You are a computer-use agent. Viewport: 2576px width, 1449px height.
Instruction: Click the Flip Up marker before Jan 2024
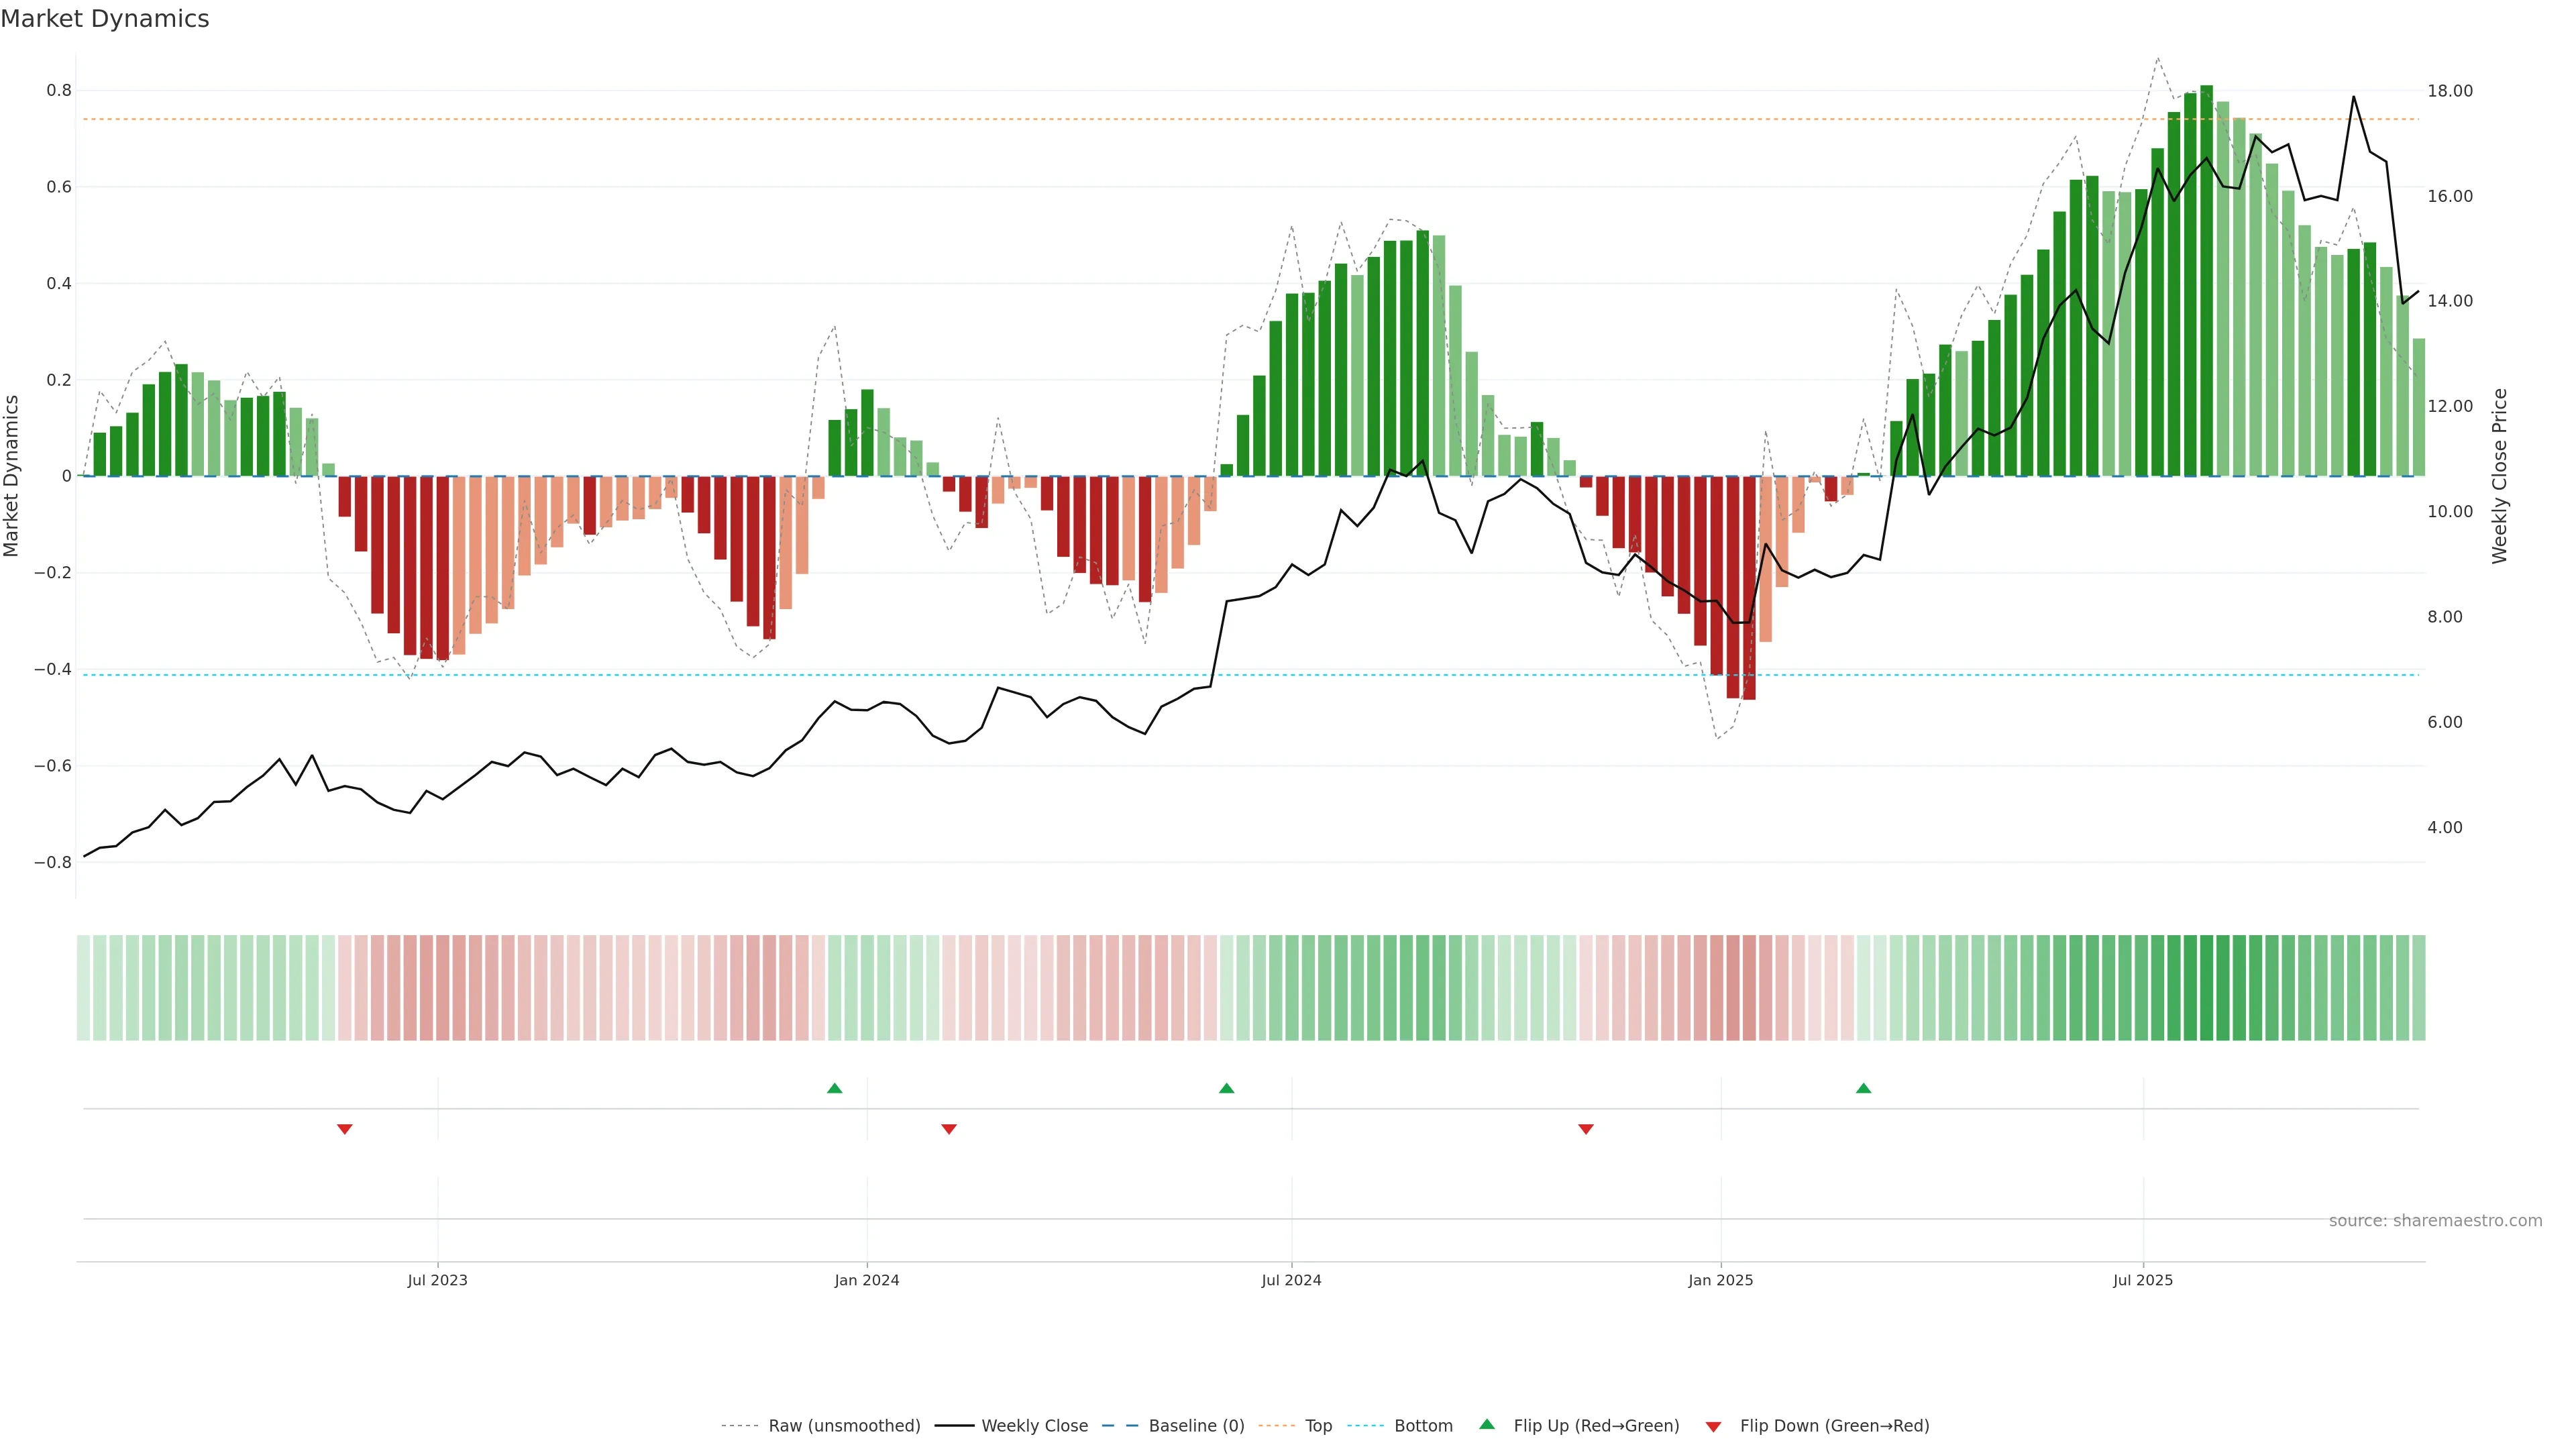835,1088
